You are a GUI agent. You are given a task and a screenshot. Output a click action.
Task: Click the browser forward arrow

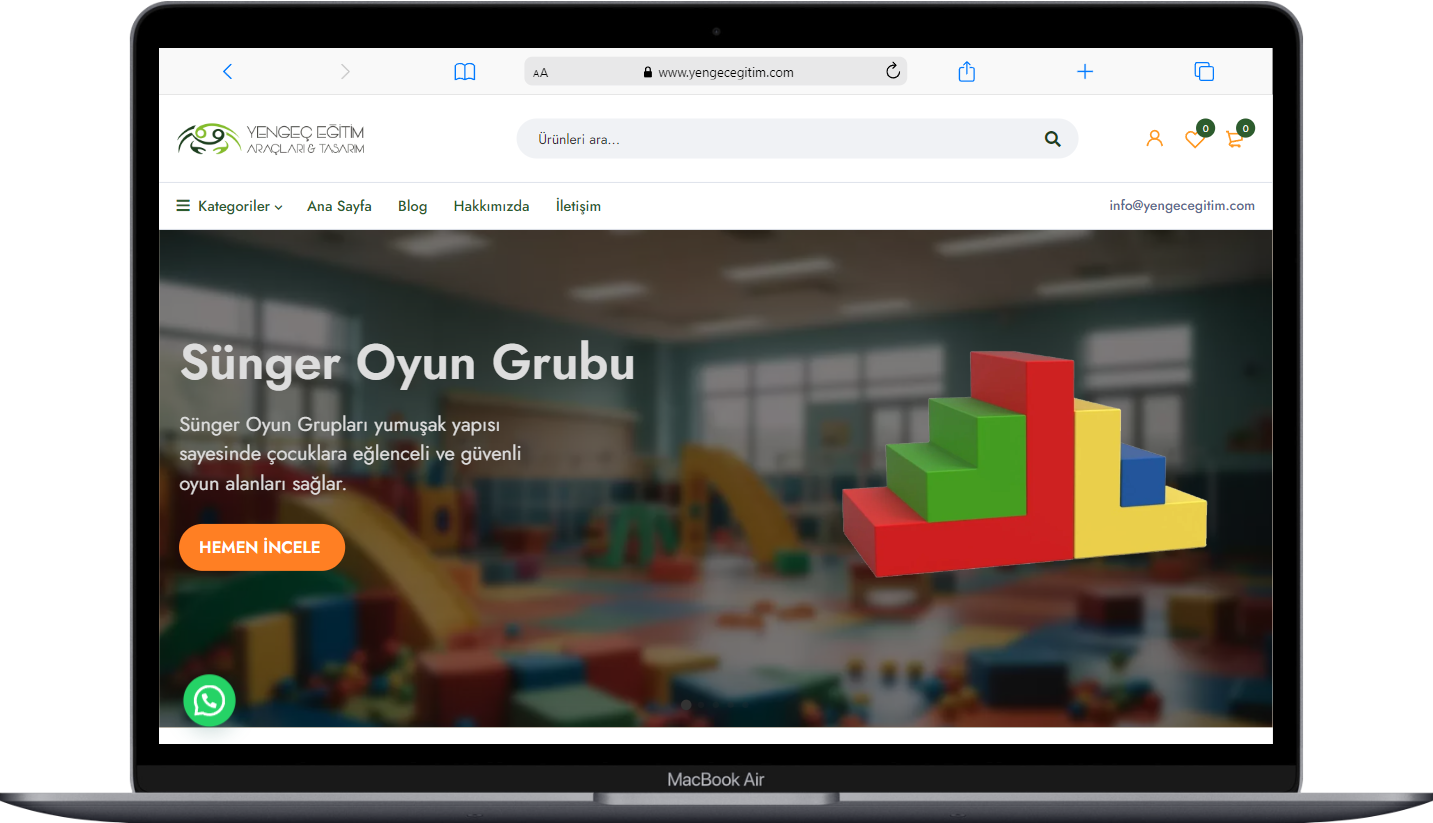(345, 72)
